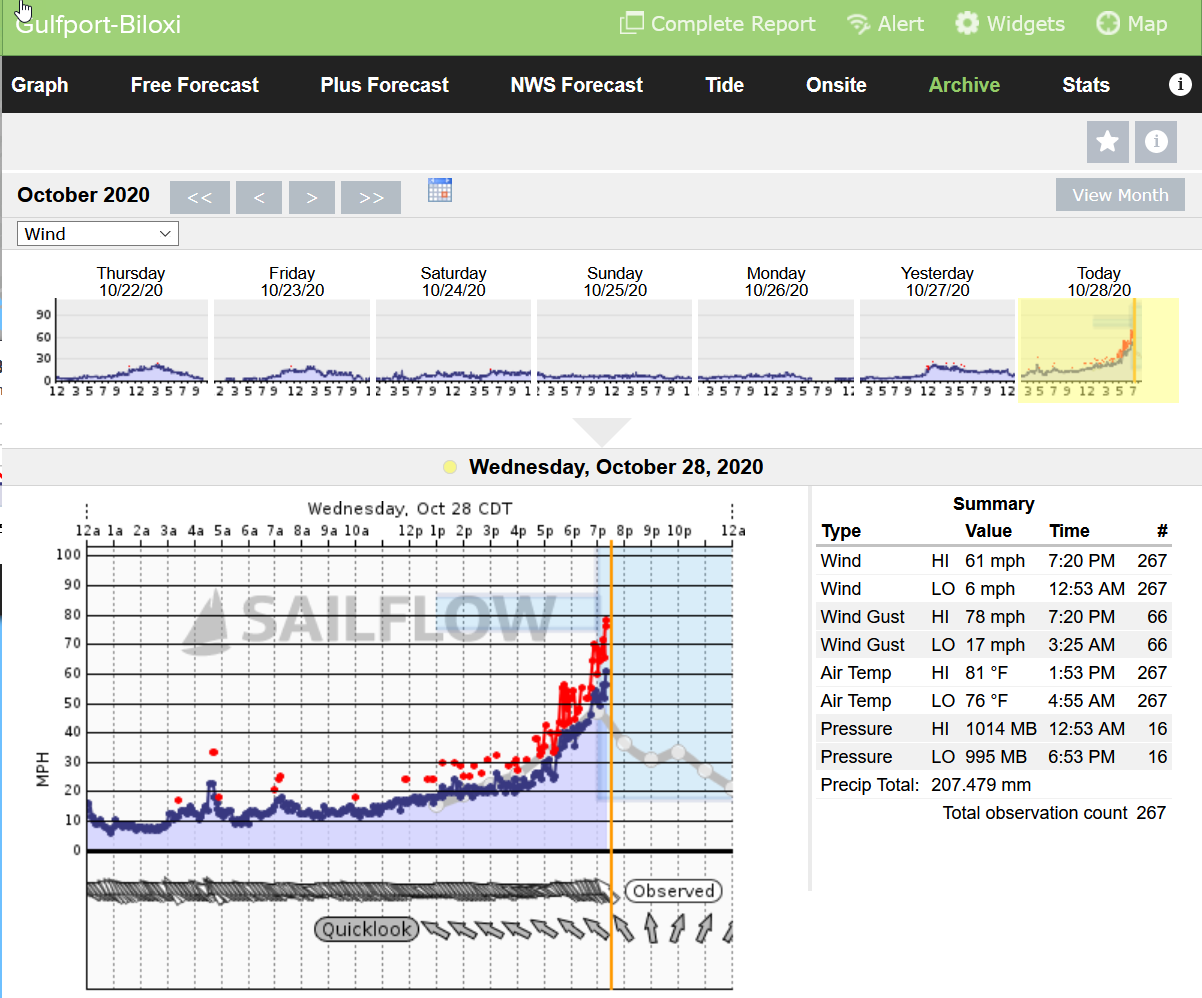This screenshot has height=998, width=1202.
Task: Select Saturday 10/24/20 mini wind chart
Action: 453,340
